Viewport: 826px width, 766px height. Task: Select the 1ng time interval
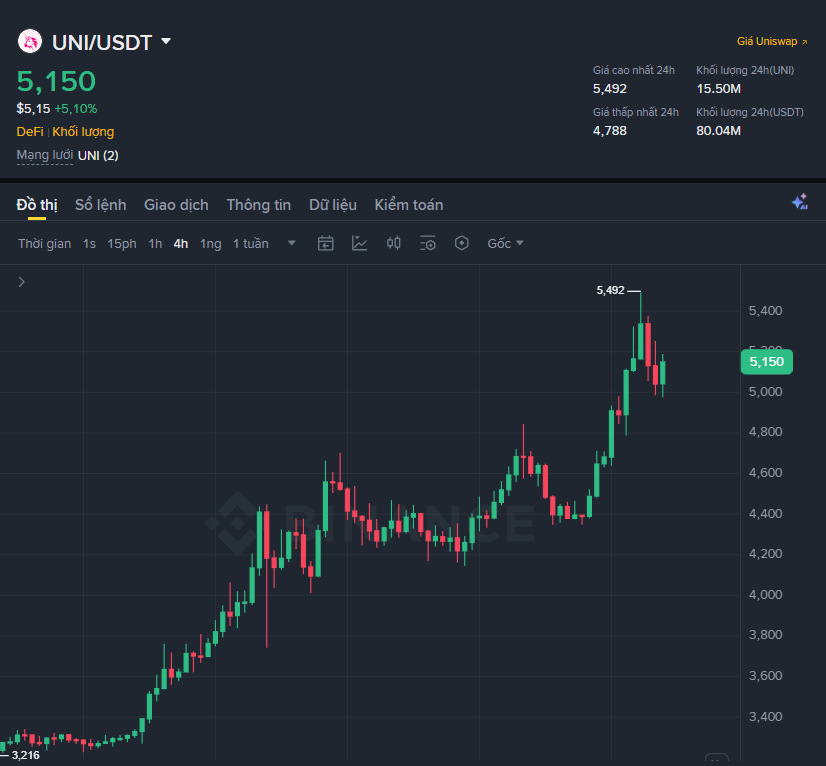click(x=211, y=244)
